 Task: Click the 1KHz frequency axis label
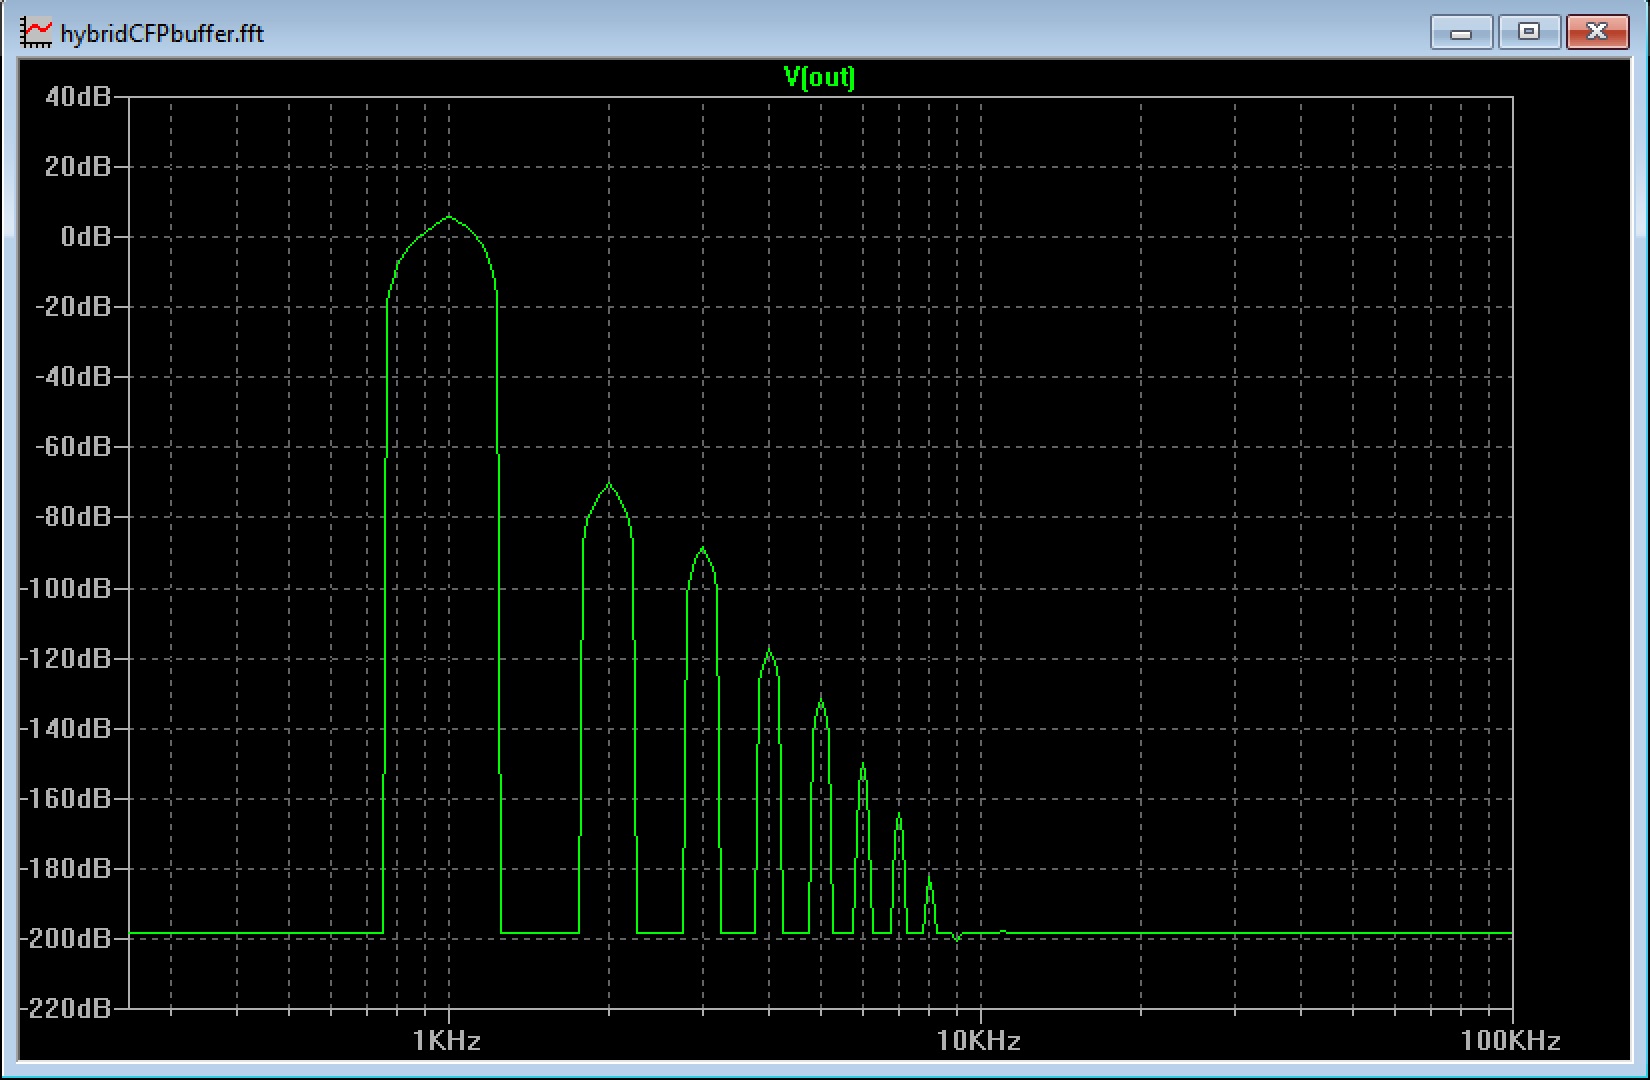click(447, 1041)
